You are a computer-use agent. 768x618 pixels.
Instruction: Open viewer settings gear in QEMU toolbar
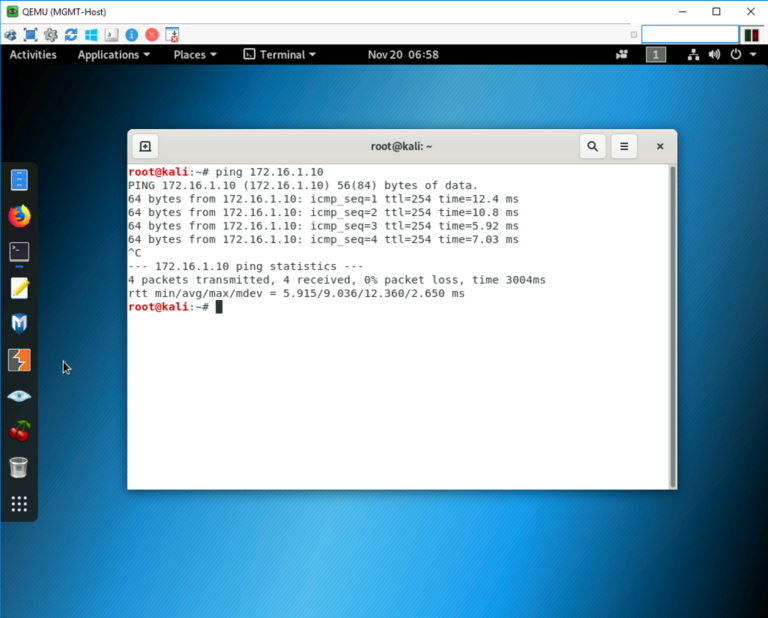coord(50,35)
